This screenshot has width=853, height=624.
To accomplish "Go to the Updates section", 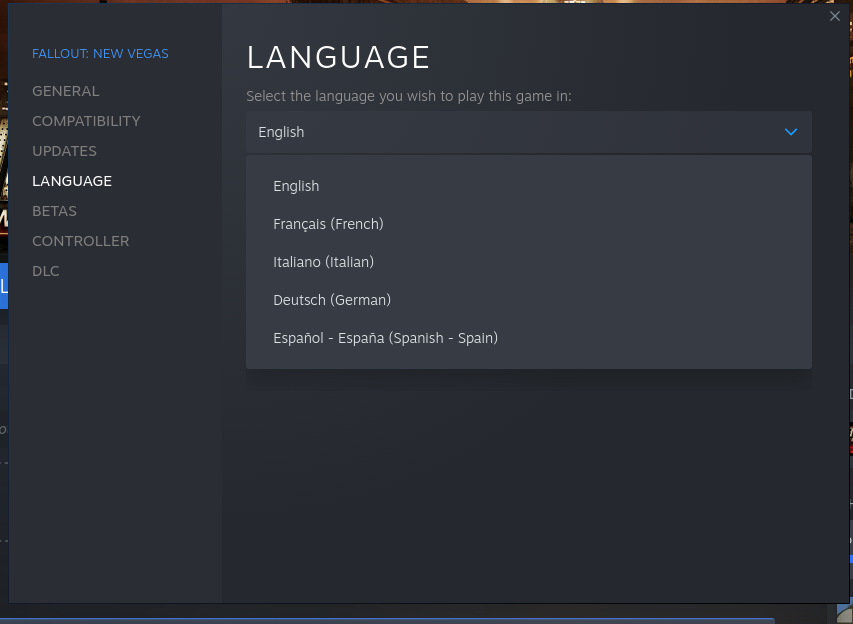I will 64,151.
